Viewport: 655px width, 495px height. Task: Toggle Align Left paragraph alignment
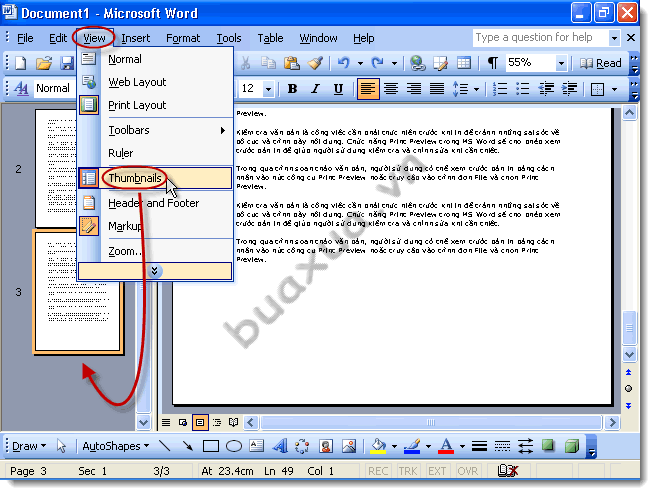[368, 89]
